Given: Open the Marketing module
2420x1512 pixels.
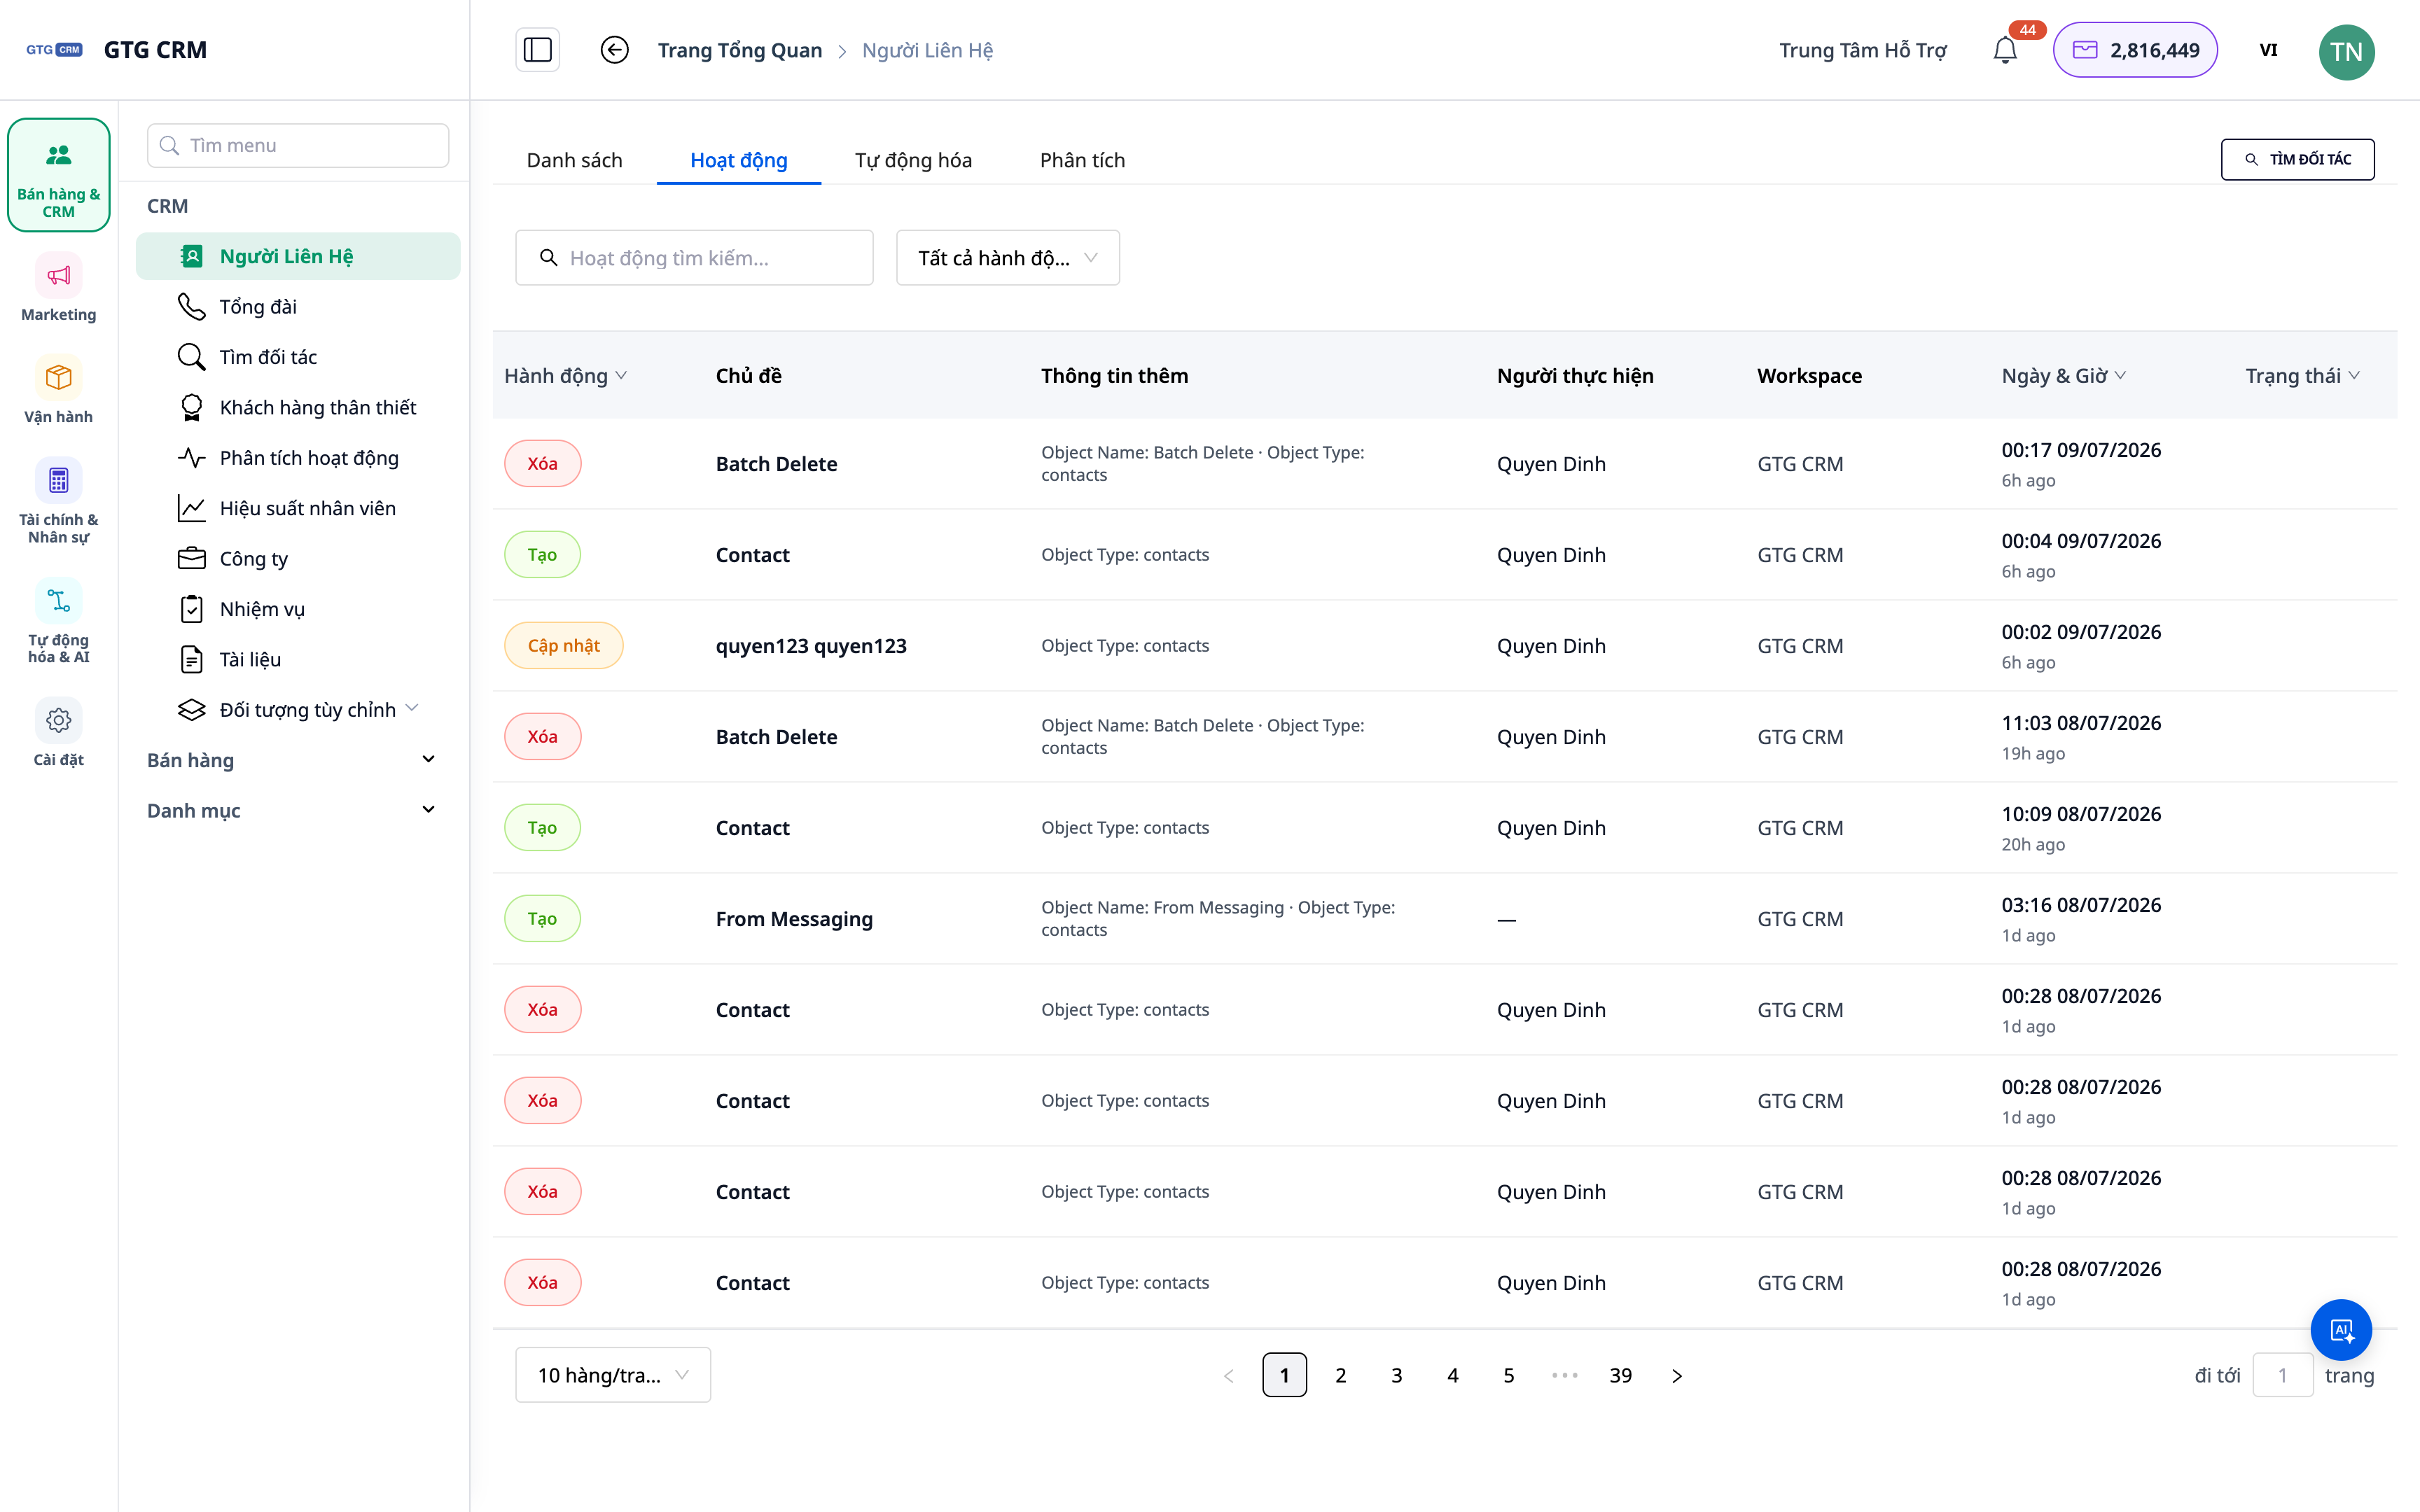Looking at the screenshot, I should (58, 289).
